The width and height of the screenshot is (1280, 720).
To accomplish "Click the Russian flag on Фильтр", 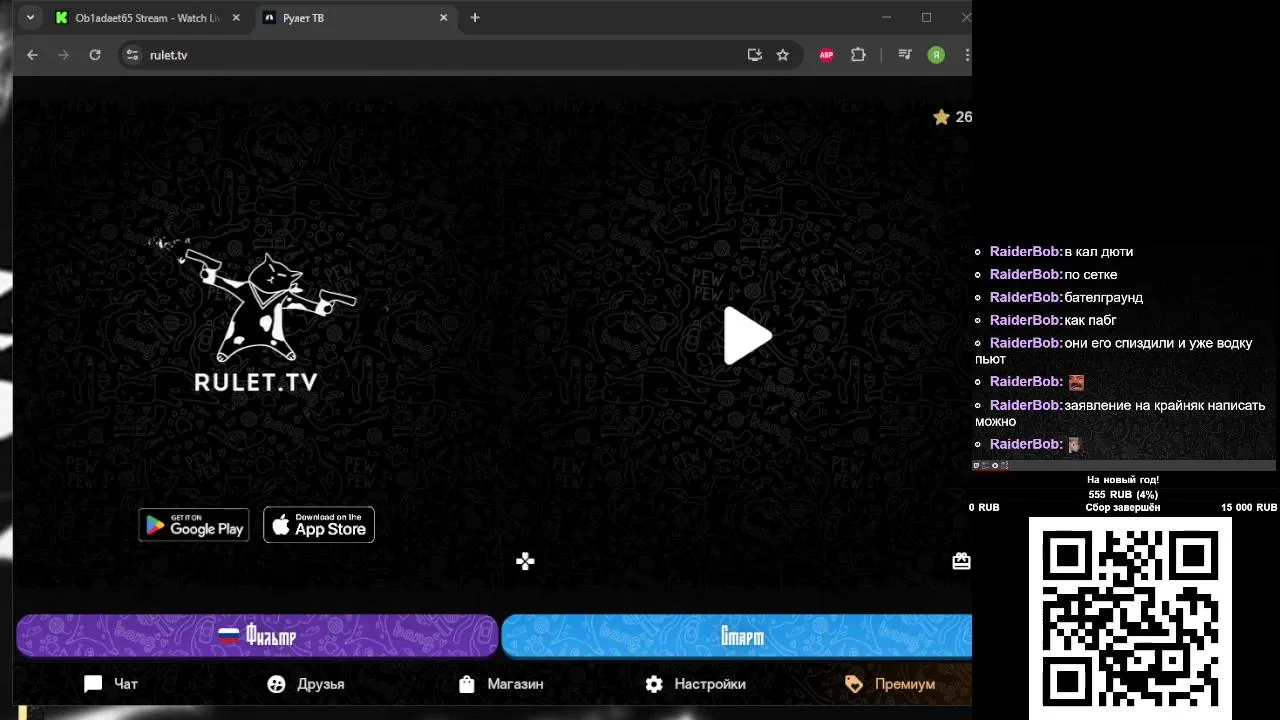I will coord(229,635).
